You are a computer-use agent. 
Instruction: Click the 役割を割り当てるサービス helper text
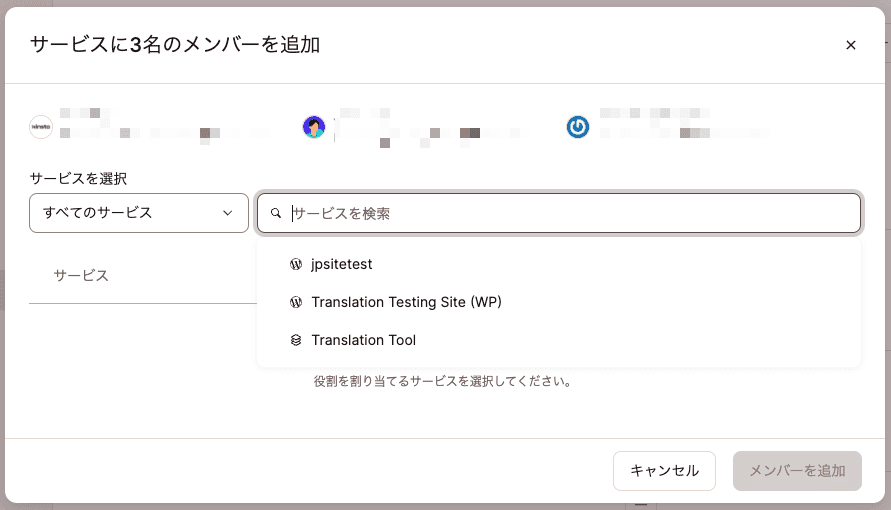pyautogui.click(x=442, y=381)
